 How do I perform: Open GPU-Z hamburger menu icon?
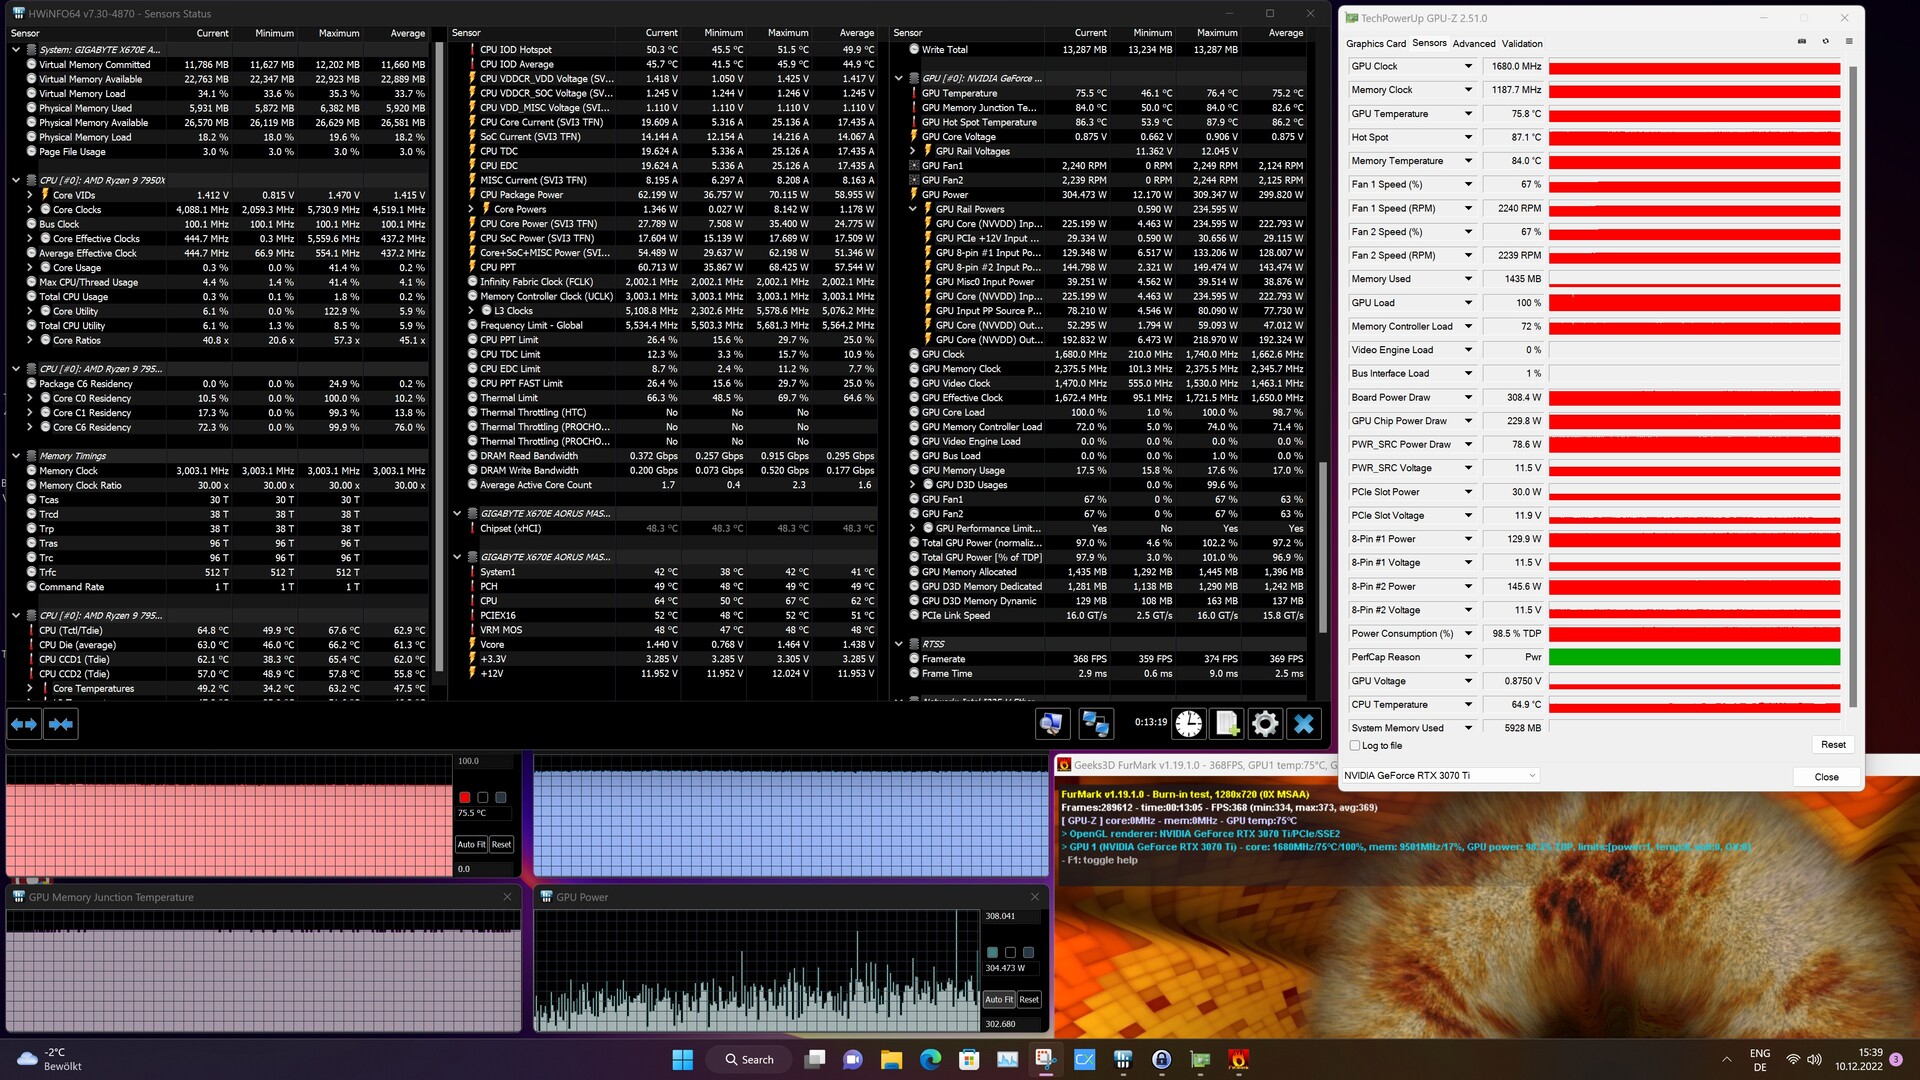pos(1849,42)
